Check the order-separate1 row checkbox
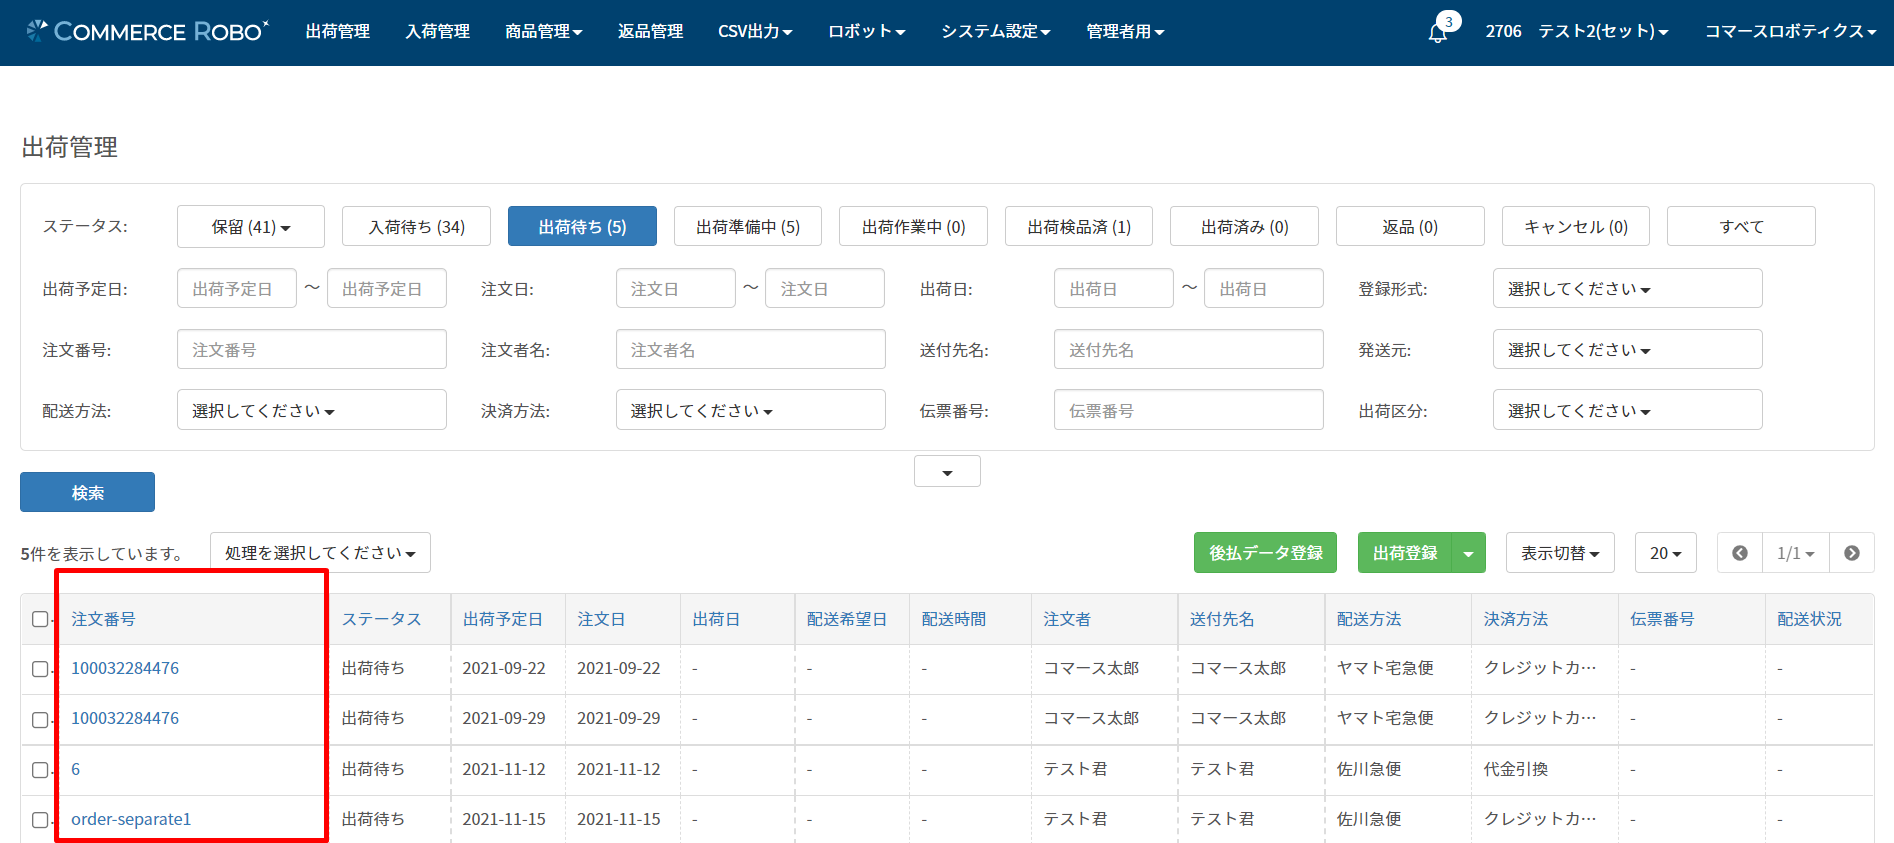1894x843 pixels. coord(40,820)
